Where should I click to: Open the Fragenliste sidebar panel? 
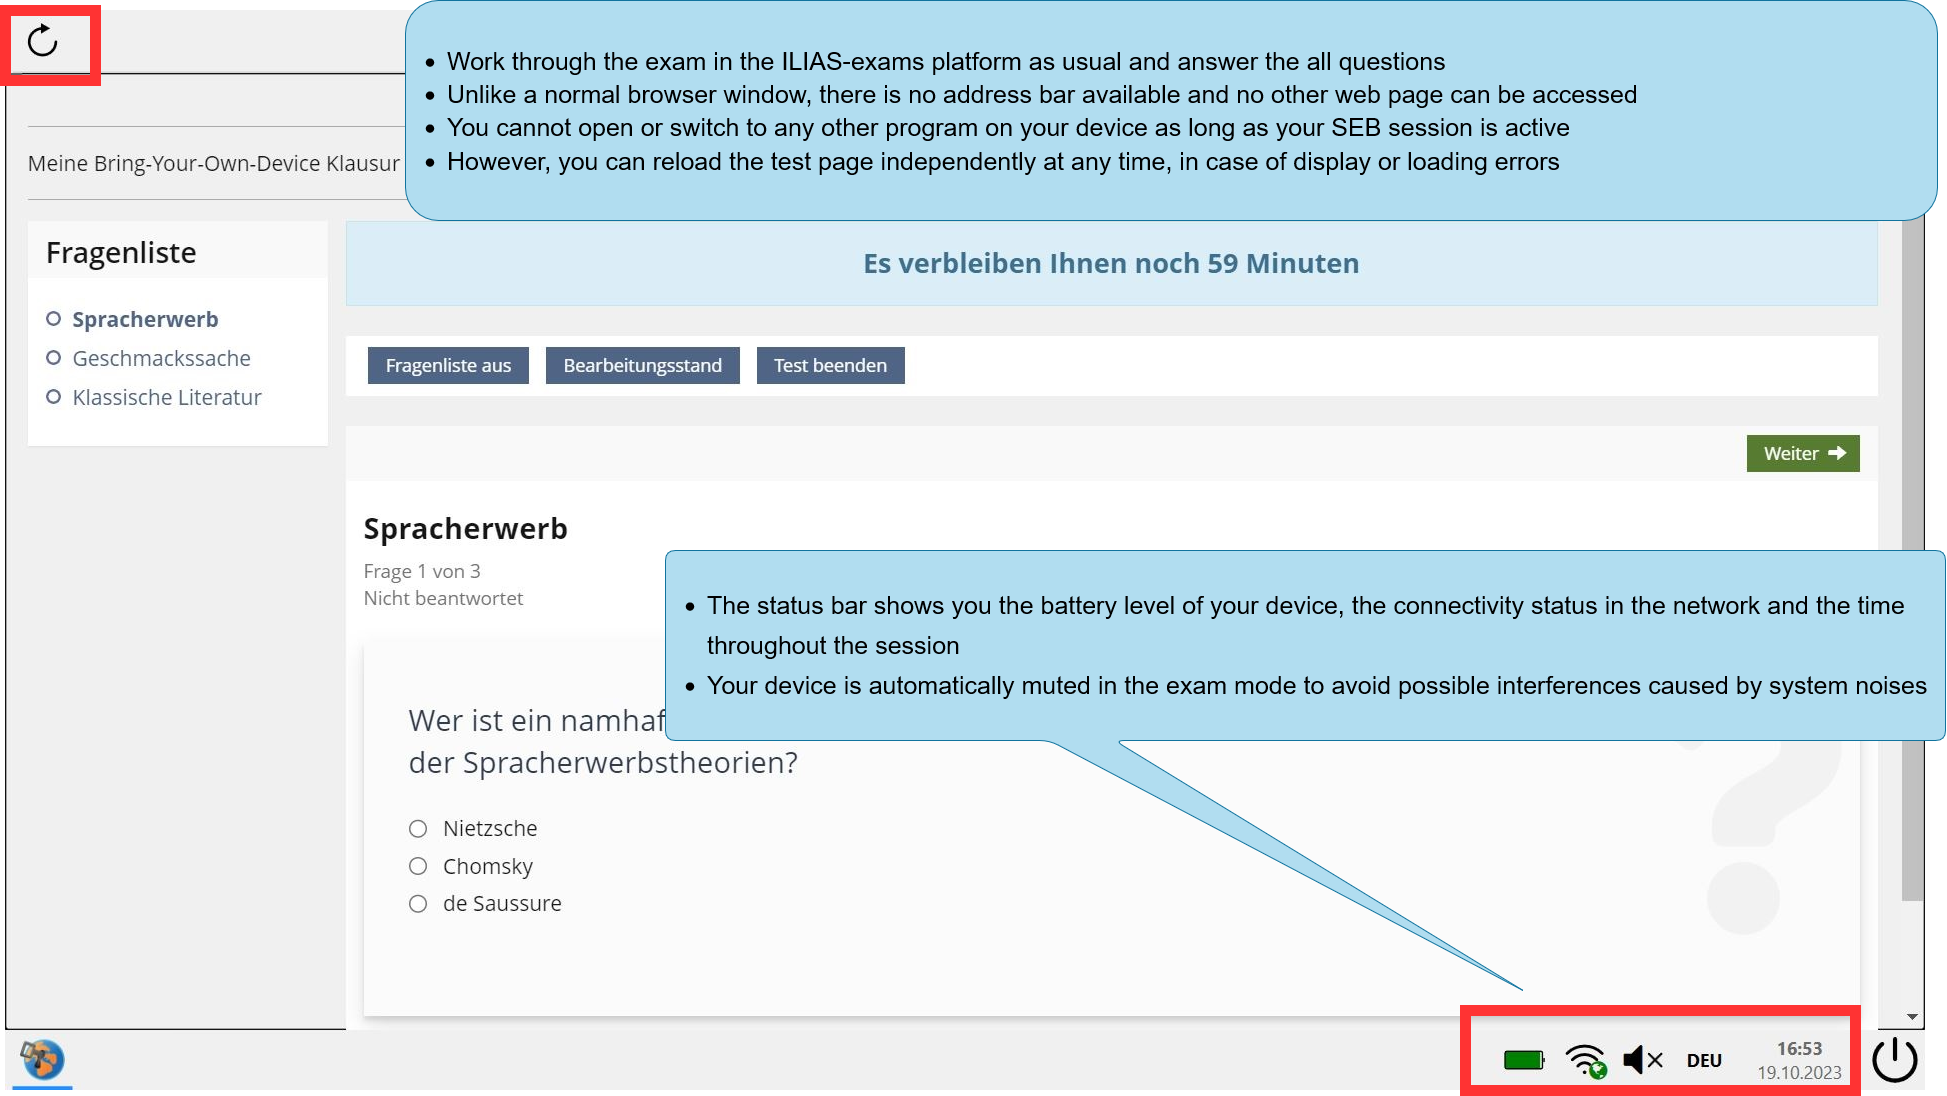(448, 366)
